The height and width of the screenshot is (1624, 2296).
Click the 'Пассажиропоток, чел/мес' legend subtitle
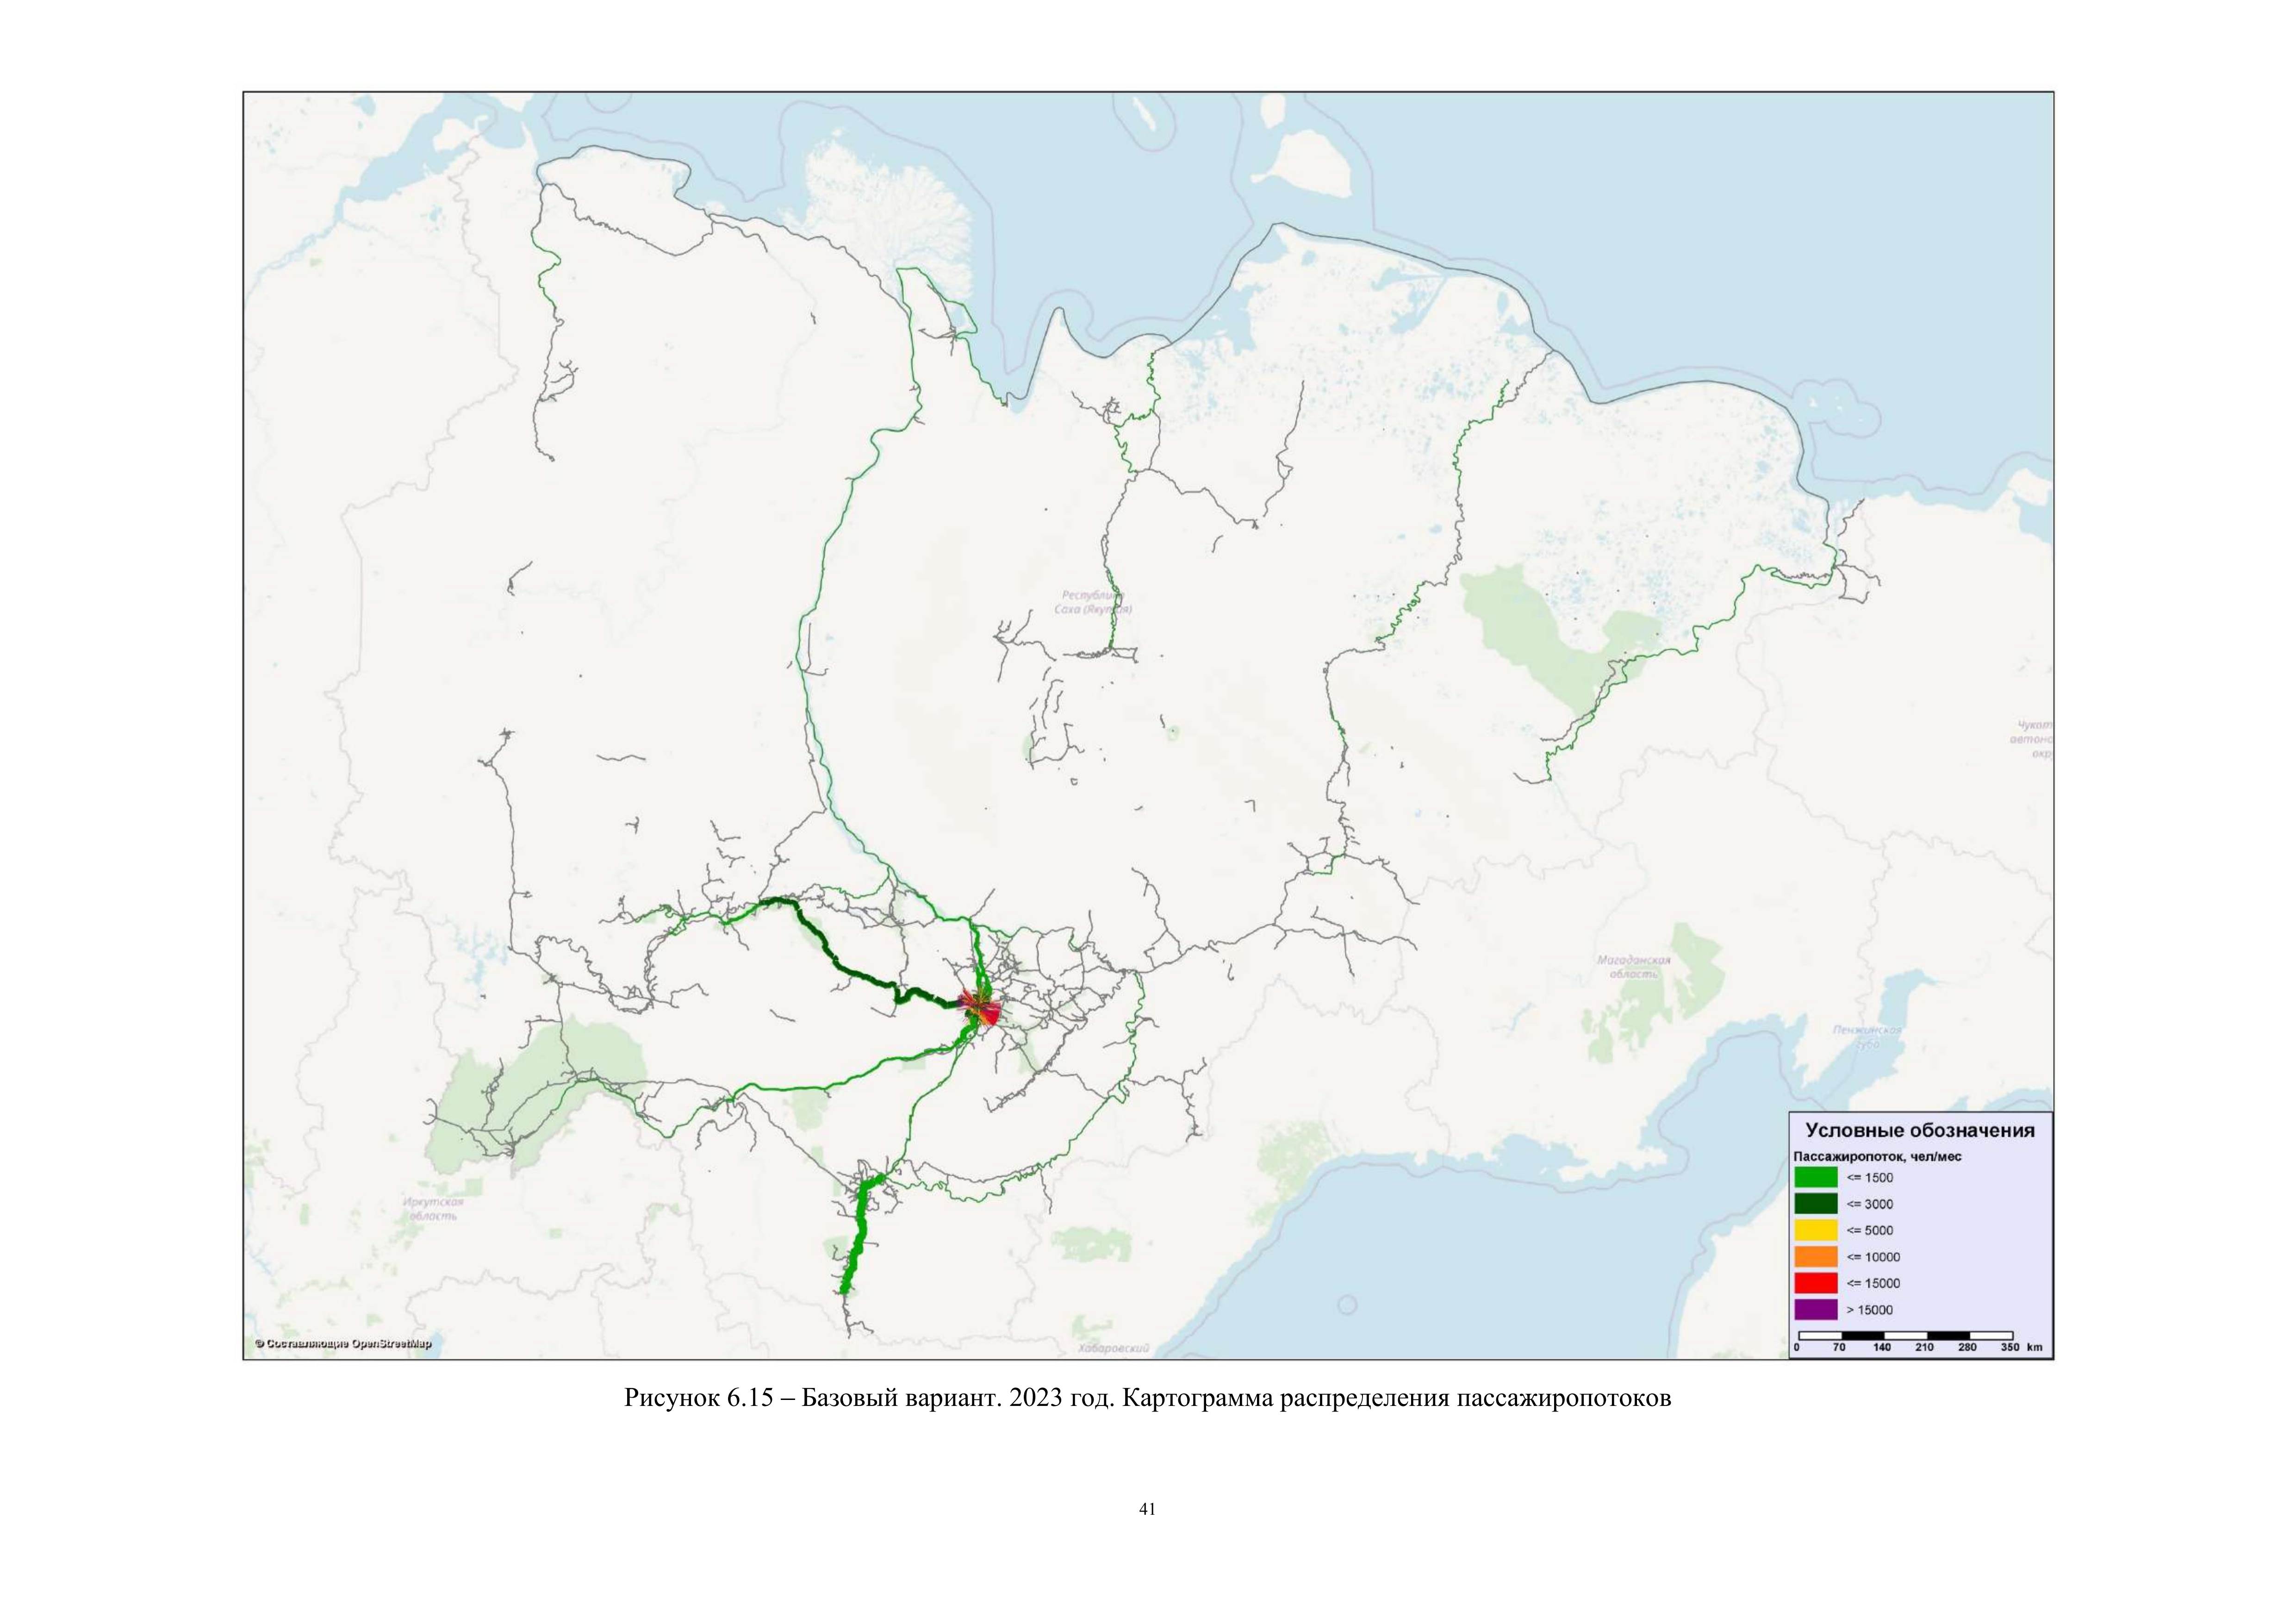coord(1877,1156)
